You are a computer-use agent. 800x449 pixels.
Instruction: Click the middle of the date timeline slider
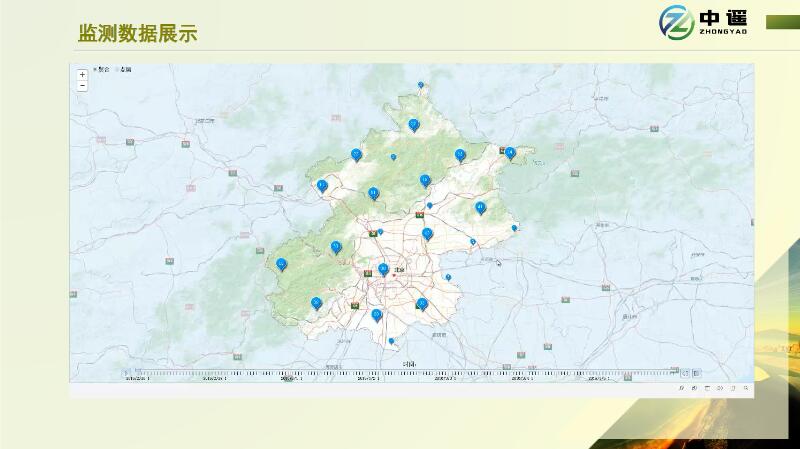[x=400, y=376]
